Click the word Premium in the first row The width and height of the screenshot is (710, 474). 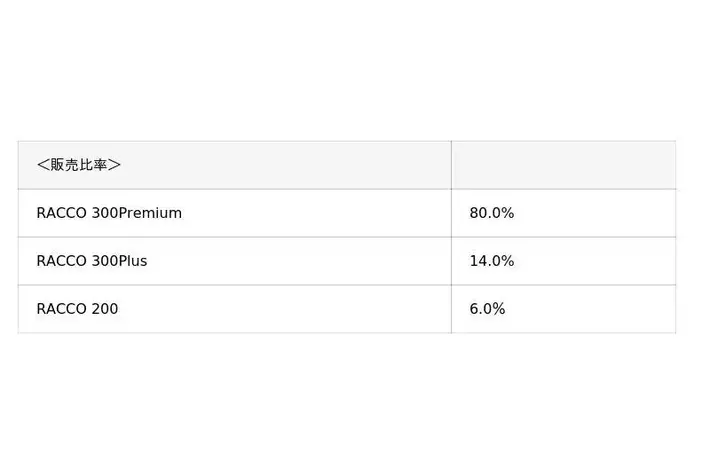(150, 213)
